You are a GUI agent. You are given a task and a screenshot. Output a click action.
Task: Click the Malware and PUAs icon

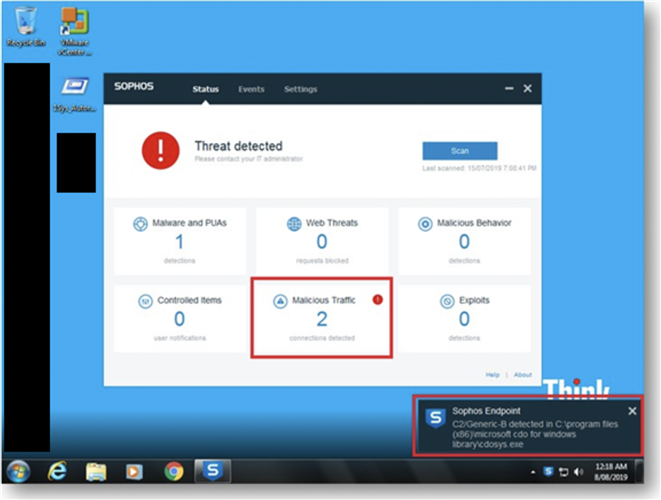tap(140, 224)
